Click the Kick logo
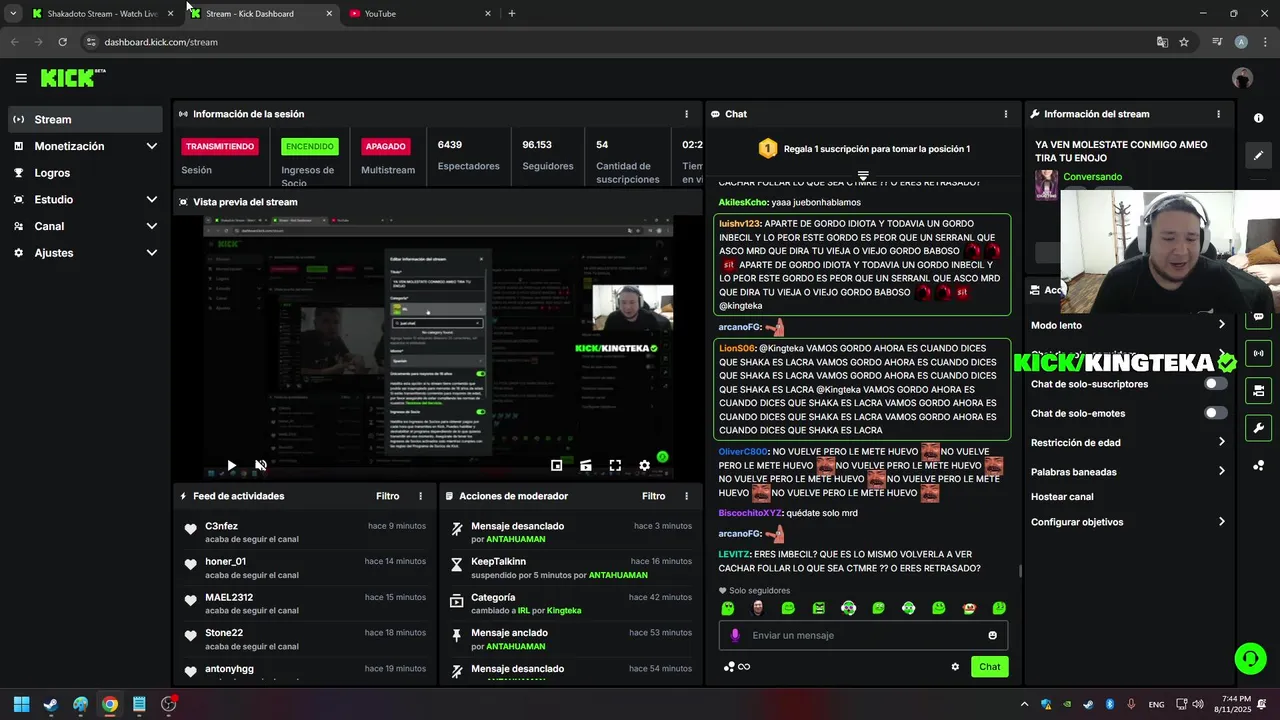This screenshot has height=720, width=1280. pos(72,78)
